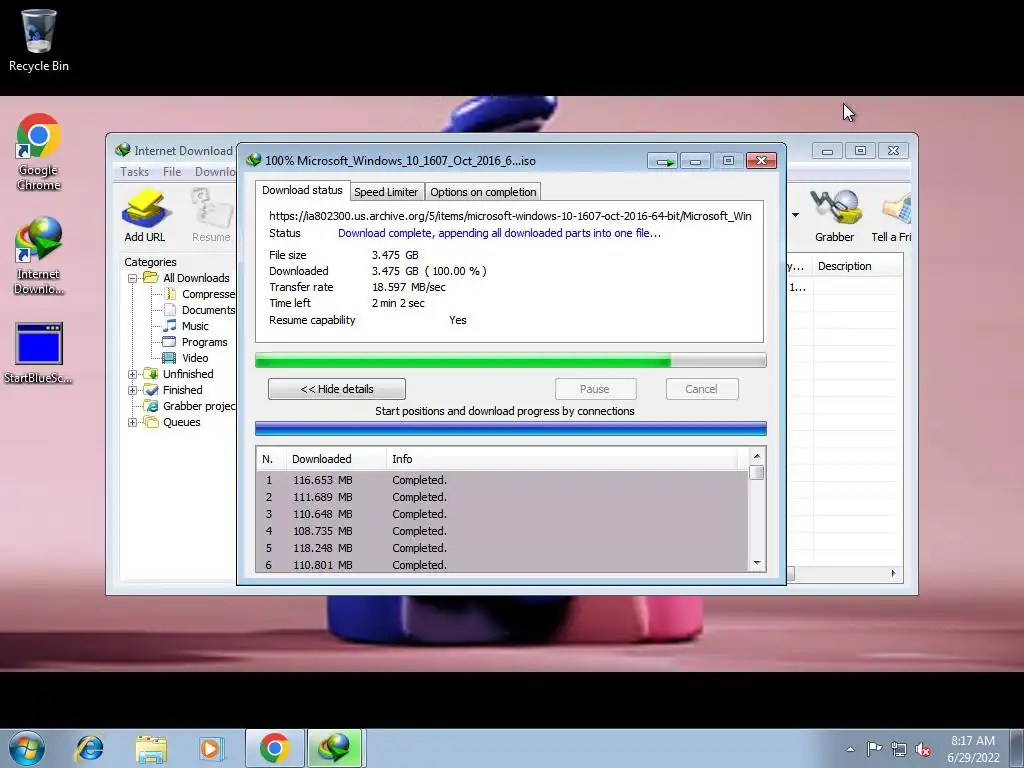1024x768 pixels.
Task: Open the Downloads menu
Action: pyautogui.click(x=215, y=172)
